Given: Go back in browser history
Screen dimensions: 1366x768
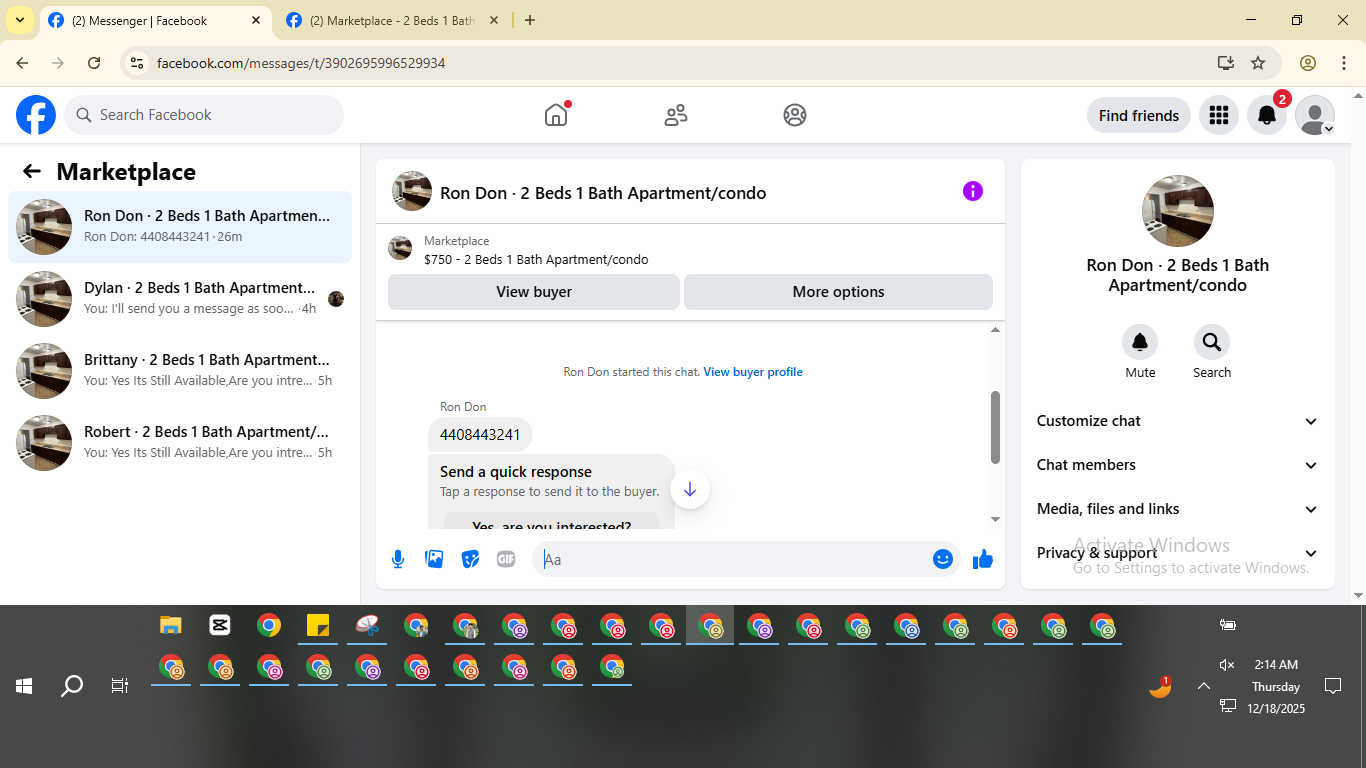Looking at the screenshot, I should pos(22,63).
